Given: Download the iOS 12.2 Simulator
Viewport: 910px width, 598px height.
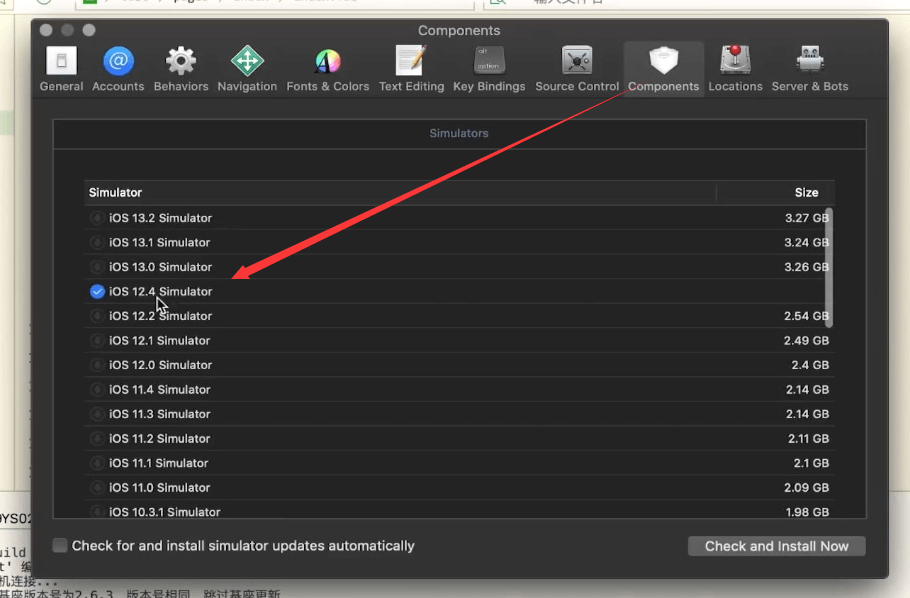Looking at the screenshot, I should (97, 316).
